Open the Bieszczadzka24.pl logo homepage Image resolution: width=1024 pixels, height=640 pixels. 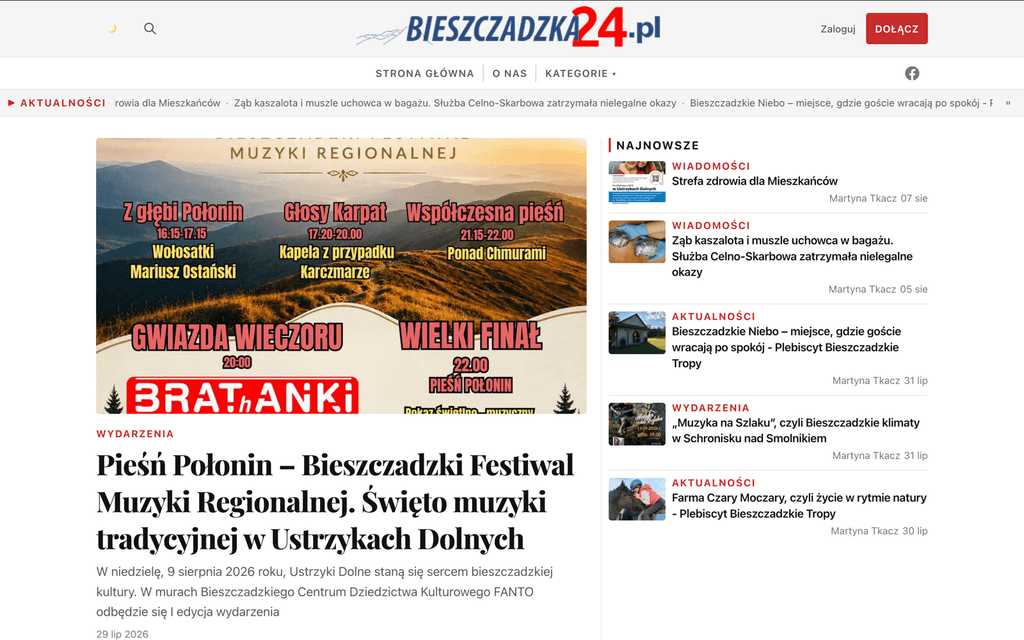click(x=509, y=28)
